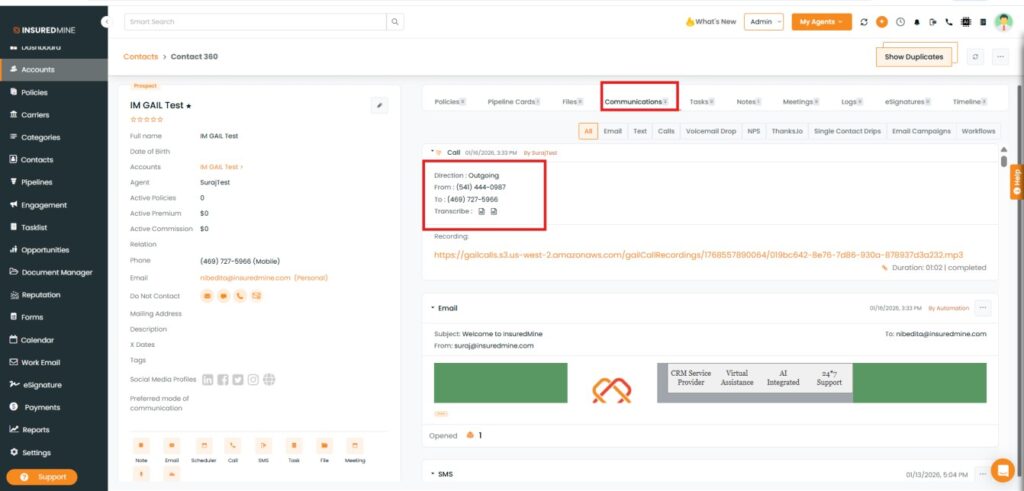
Task: Open the first call transcribe document icon
Action: coord(481,212)
